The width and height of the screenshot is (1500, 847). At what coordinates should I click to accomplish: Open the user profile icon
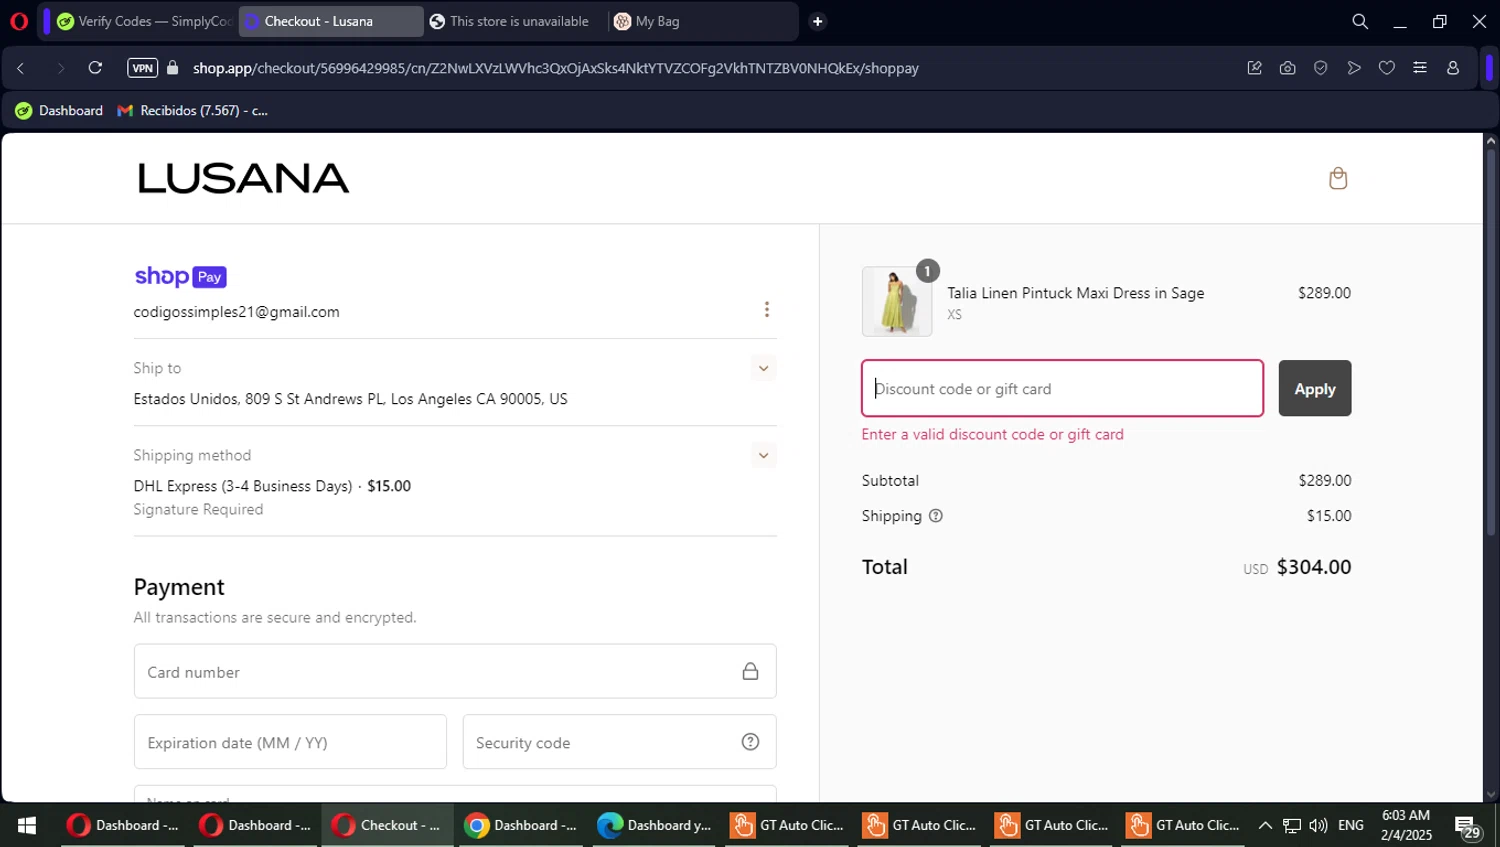(x=1453, y=68)
